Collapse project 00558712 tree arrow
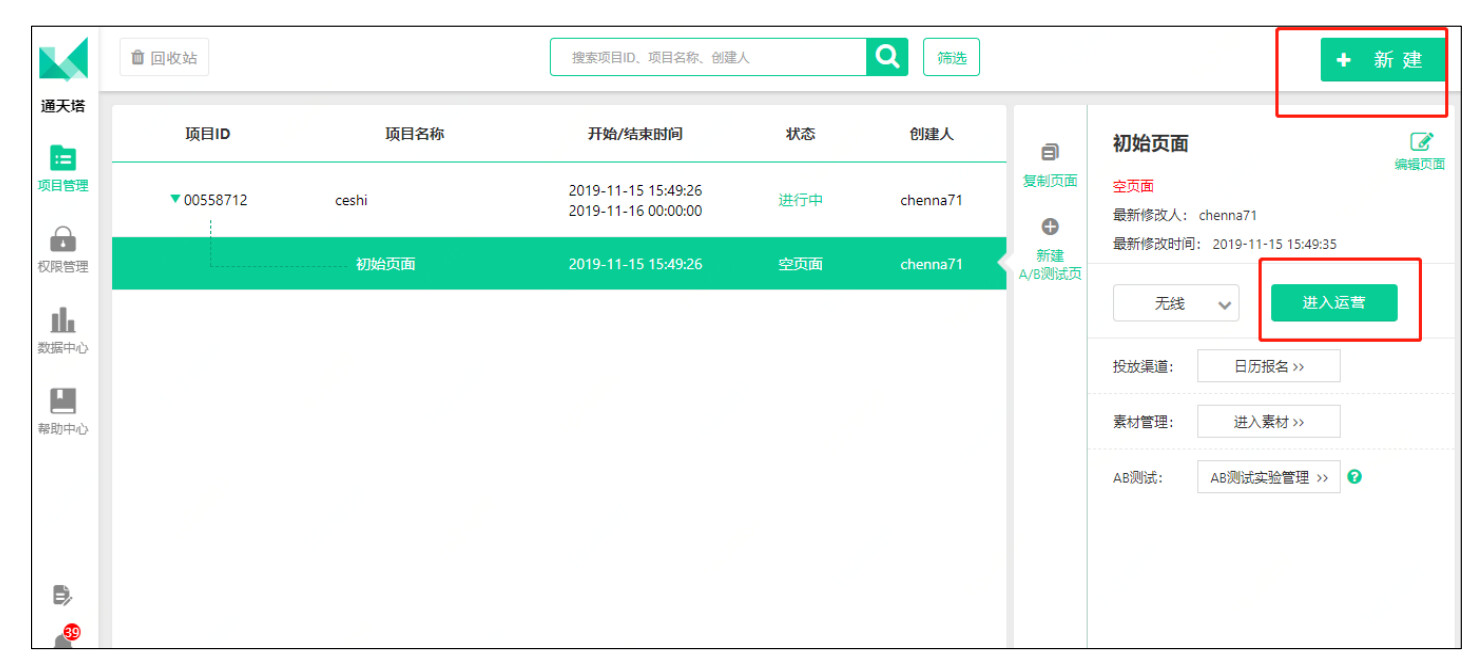The width and height of the screenshot is (1472, 659). (x=176, y=200)
